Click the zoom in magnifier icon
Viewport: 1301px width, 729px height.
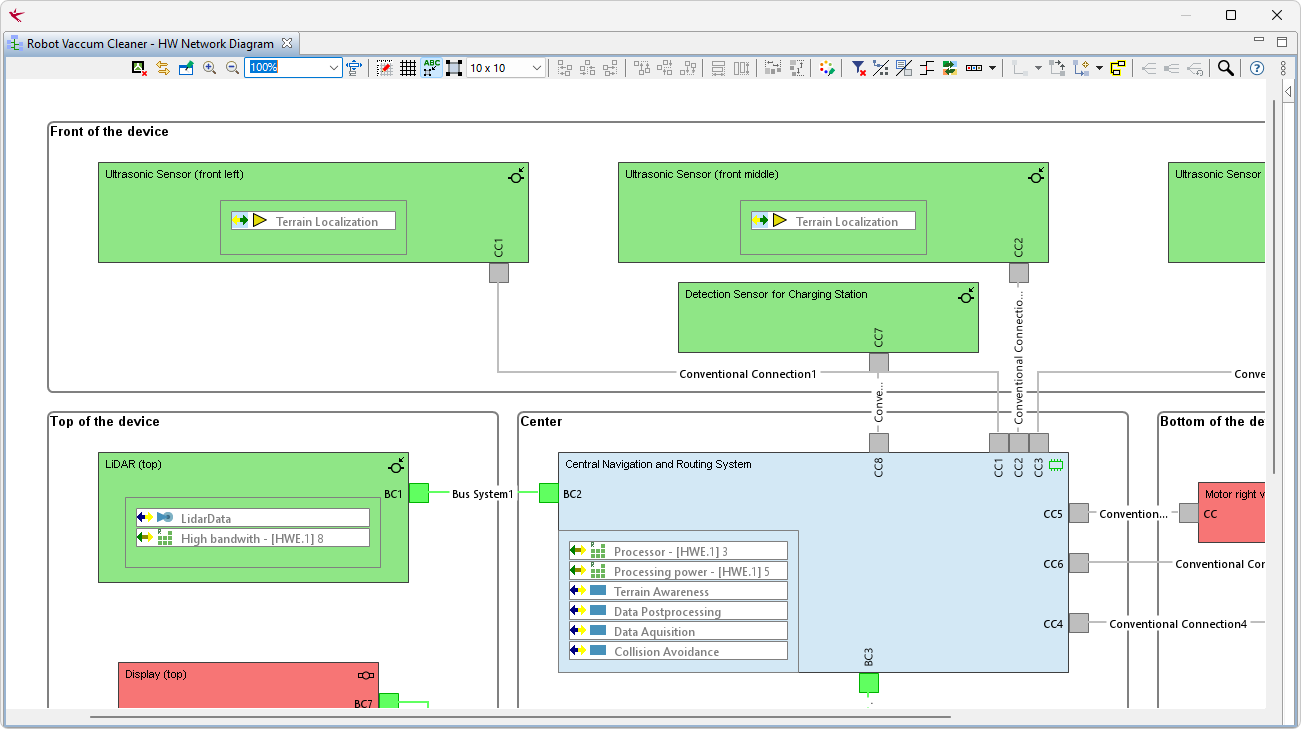(x=209, y=68)
